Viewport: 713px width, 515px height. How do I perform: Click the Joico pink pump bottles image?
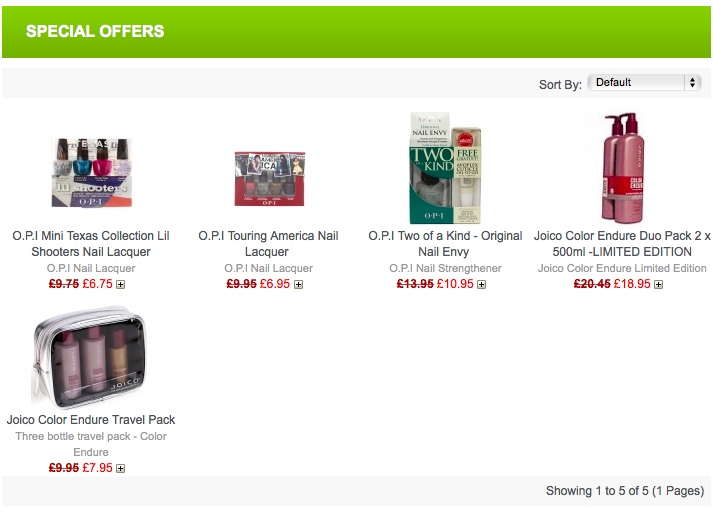(x=623, y=167)
